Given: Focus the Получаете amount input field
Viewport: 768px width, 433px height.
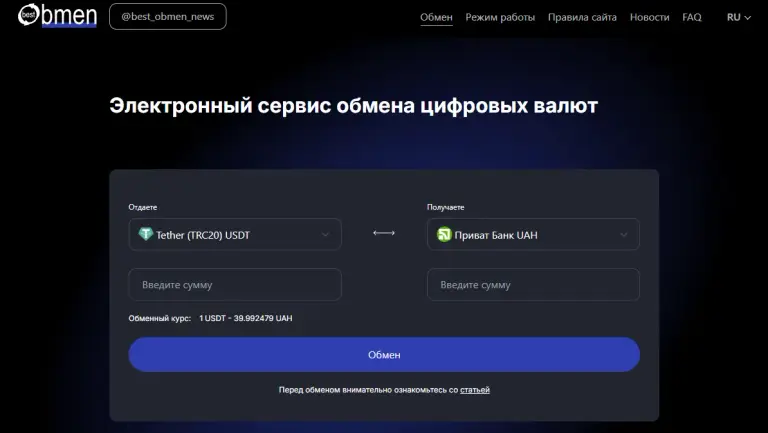Looking at the screenshot, I should (x=533, y=285).
